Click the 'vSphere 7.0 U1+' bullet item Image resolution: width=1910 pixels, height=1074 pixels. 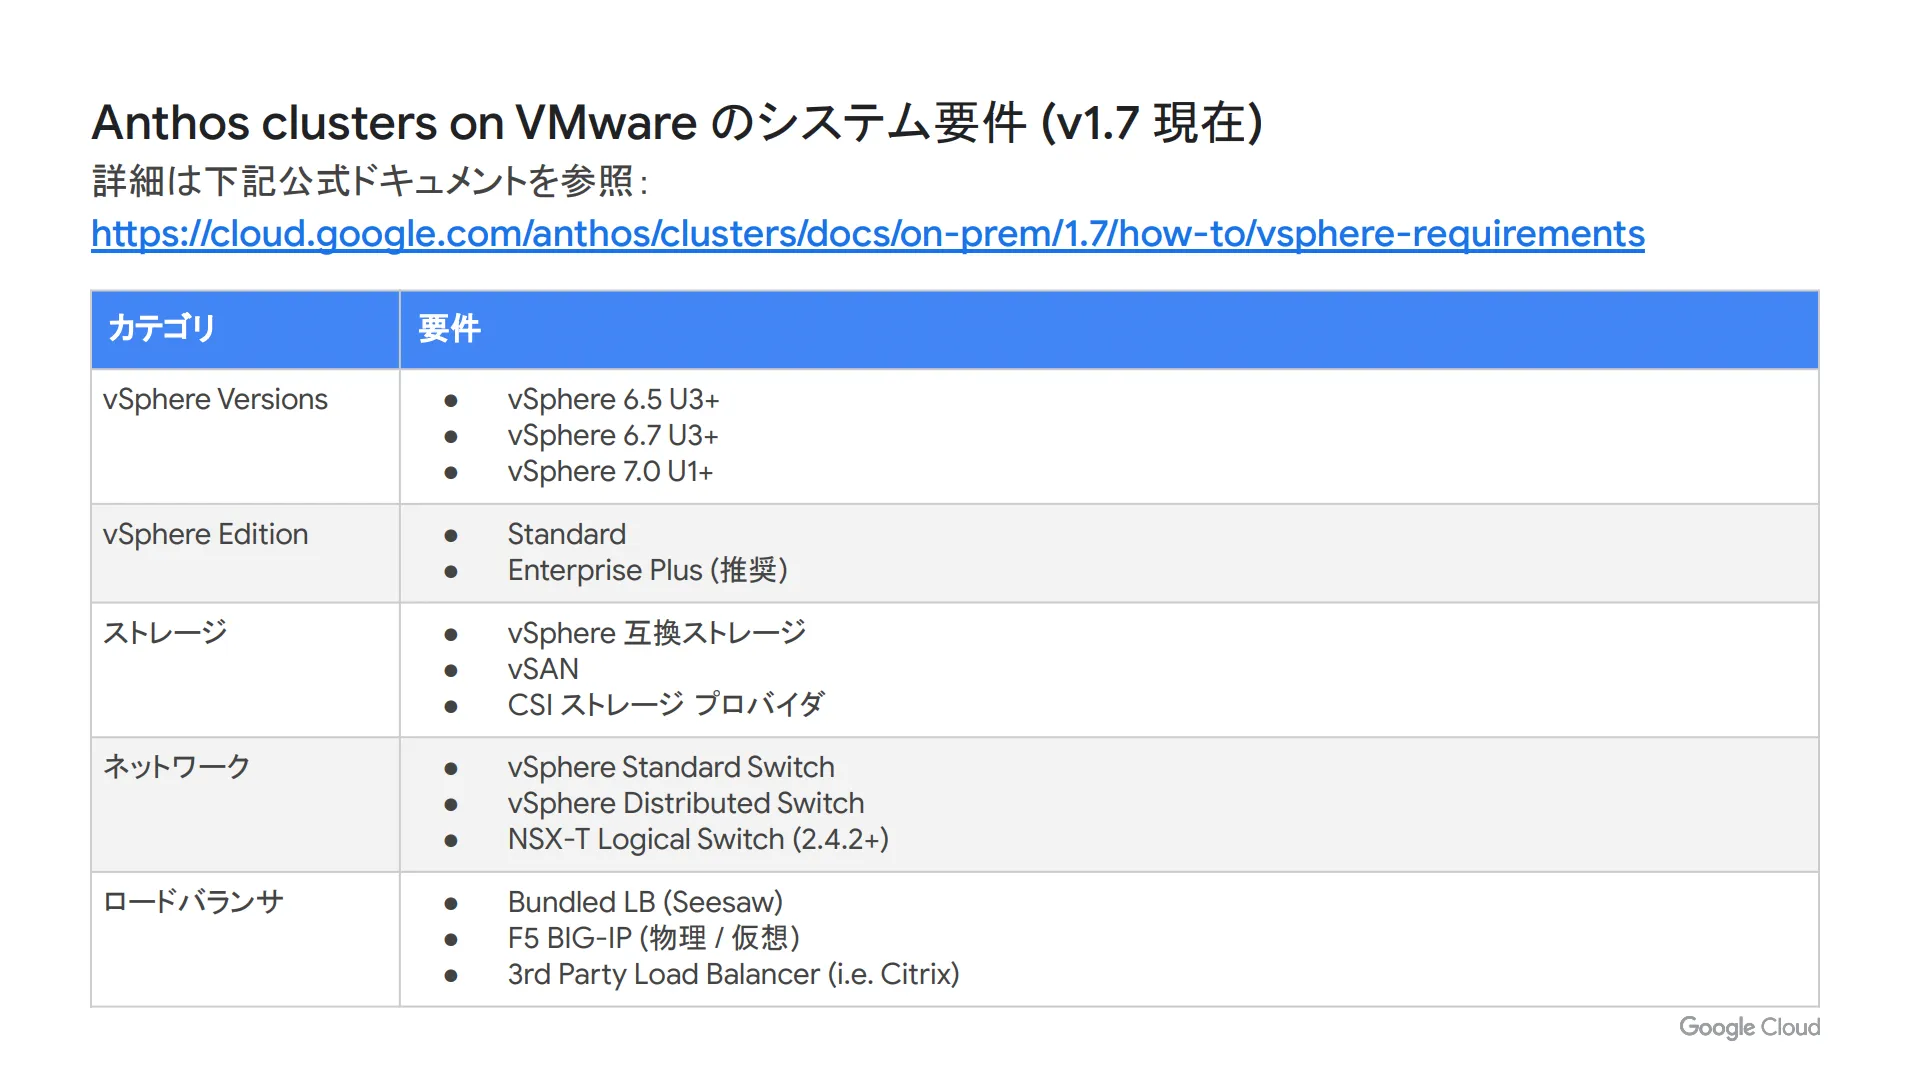[610, 472]
